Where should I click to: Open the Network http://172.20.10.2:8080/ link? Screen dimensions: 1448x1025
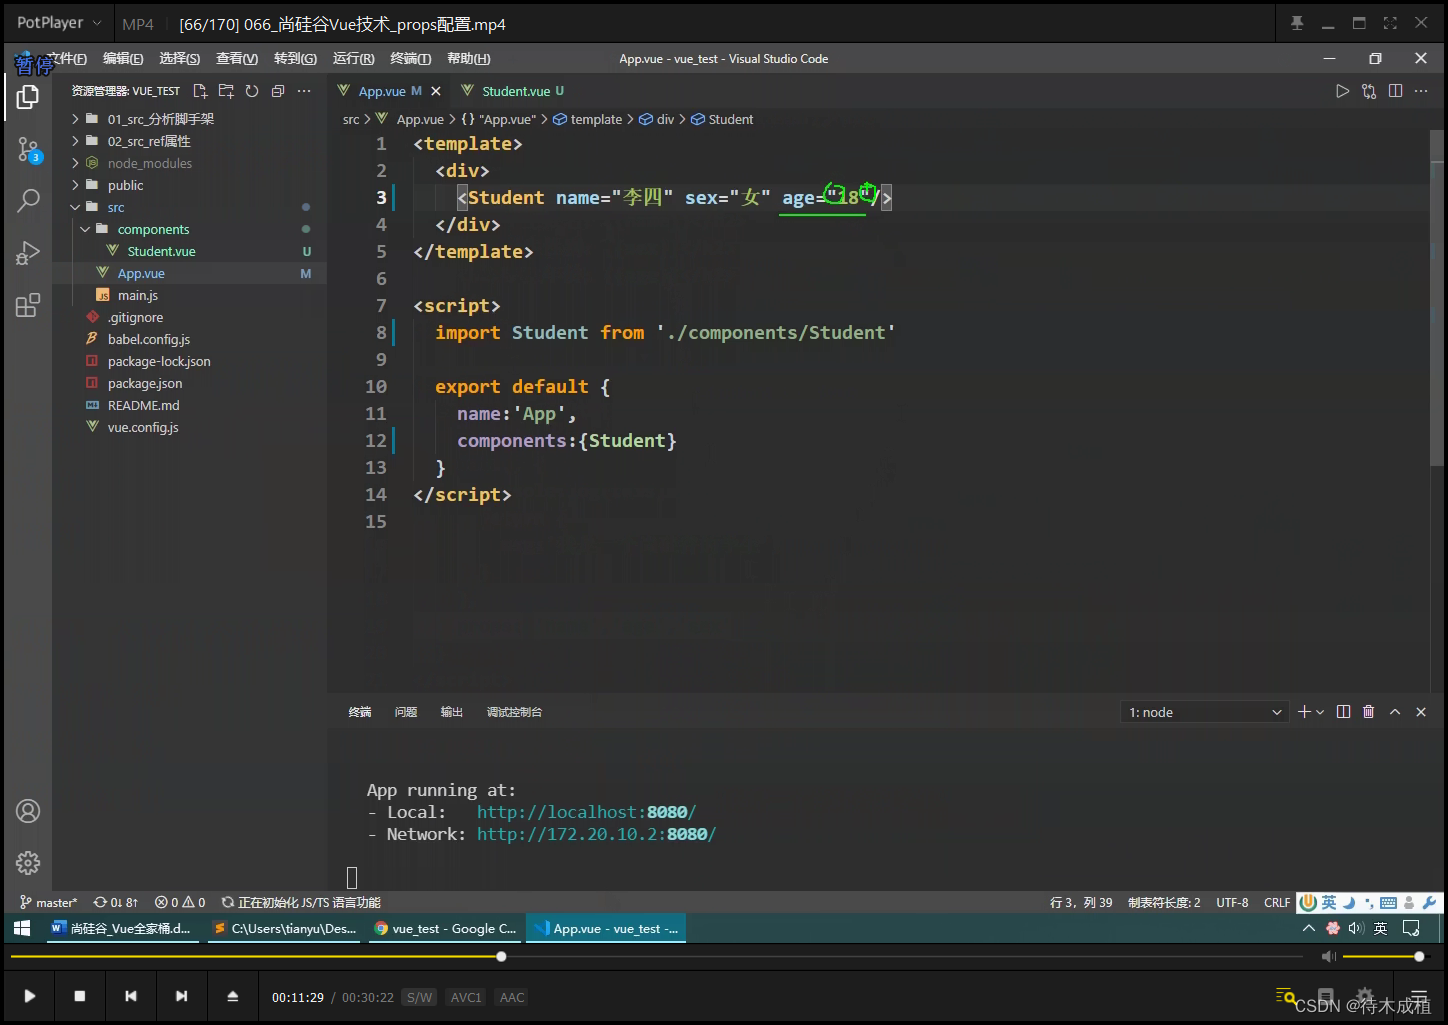[x=596, y=834]
